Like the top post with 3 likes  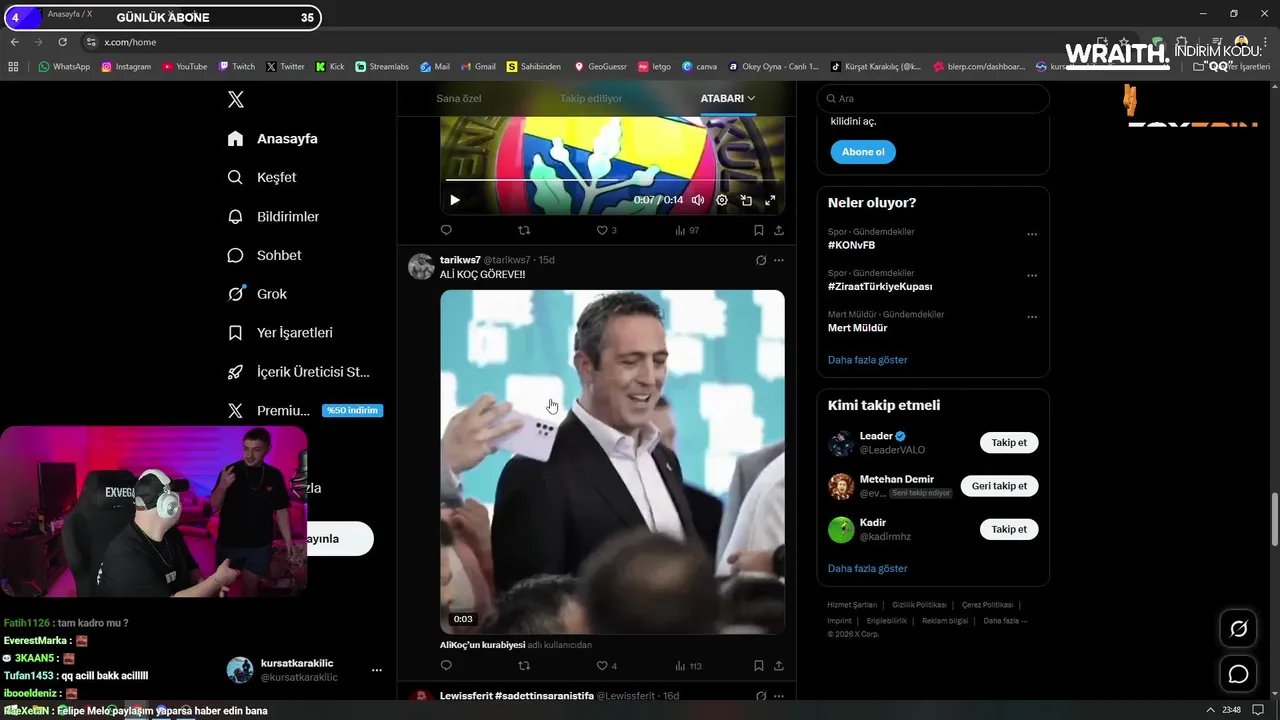click(x=606, y=230)
